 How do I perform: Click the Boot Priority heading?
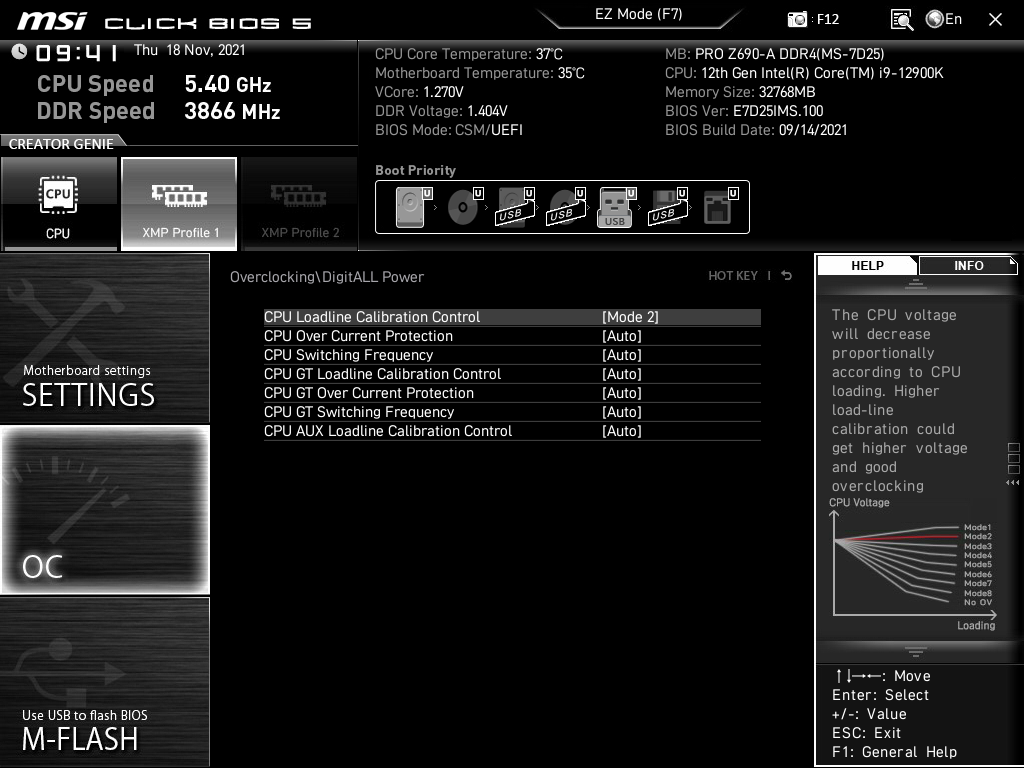[x=415, y=170]
